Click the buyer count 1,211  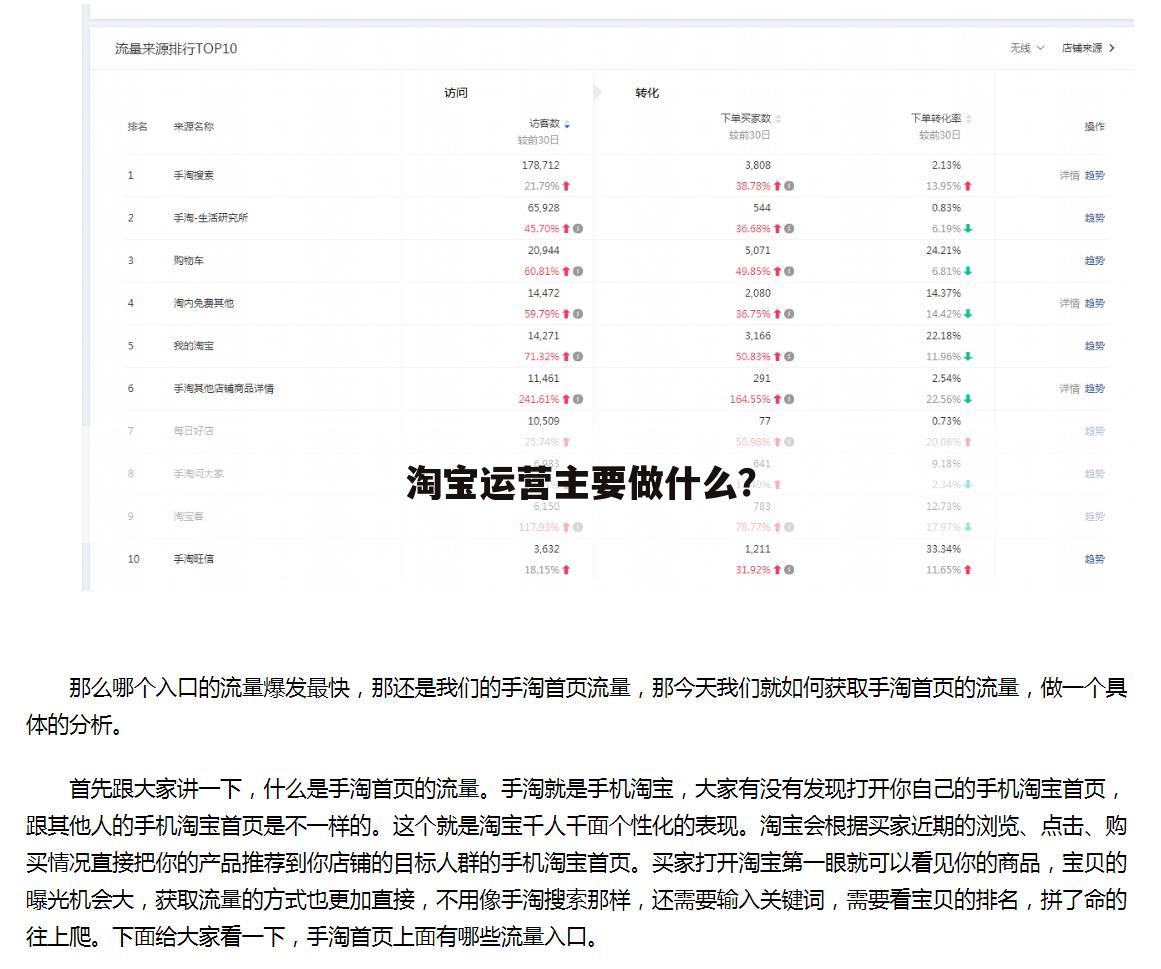point(757,549)
